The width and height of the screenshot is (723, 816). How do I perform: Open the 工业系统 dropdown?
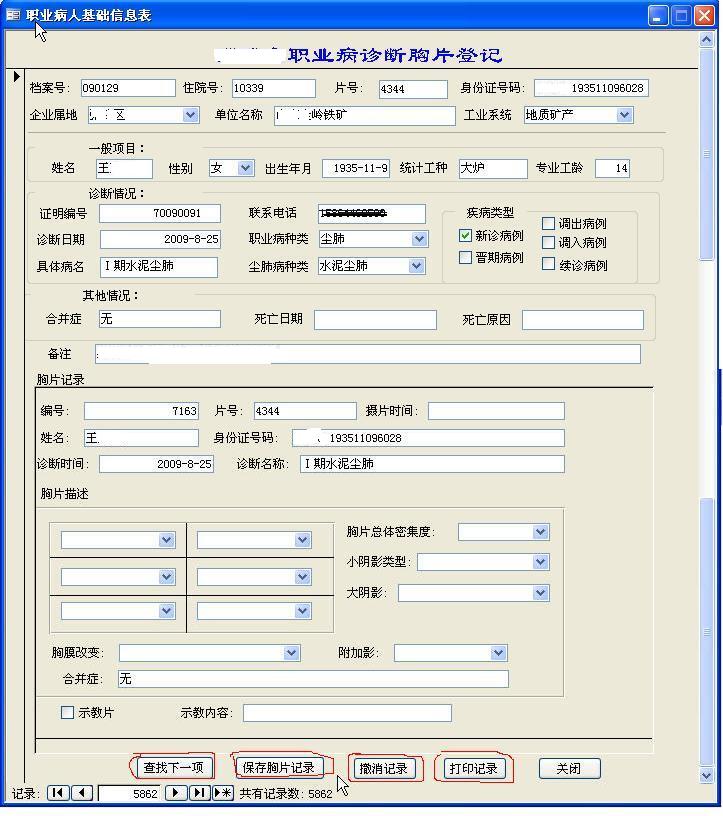coord(624,114)
